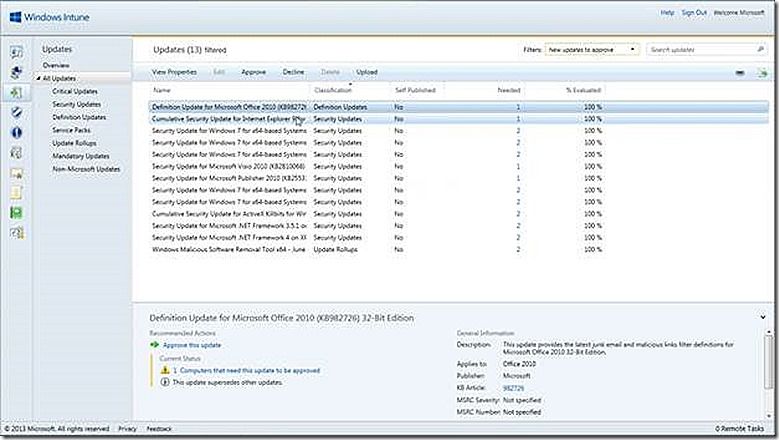The image size is (779, 440).
Task: Click the details pane scroll down arrow
Action: (769, 417)
